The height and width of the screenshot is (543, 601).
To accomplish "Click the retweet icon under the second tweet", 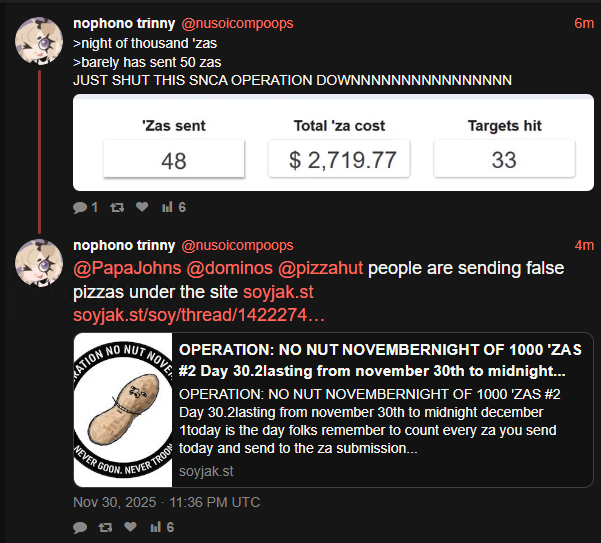I will click(106, 527).
